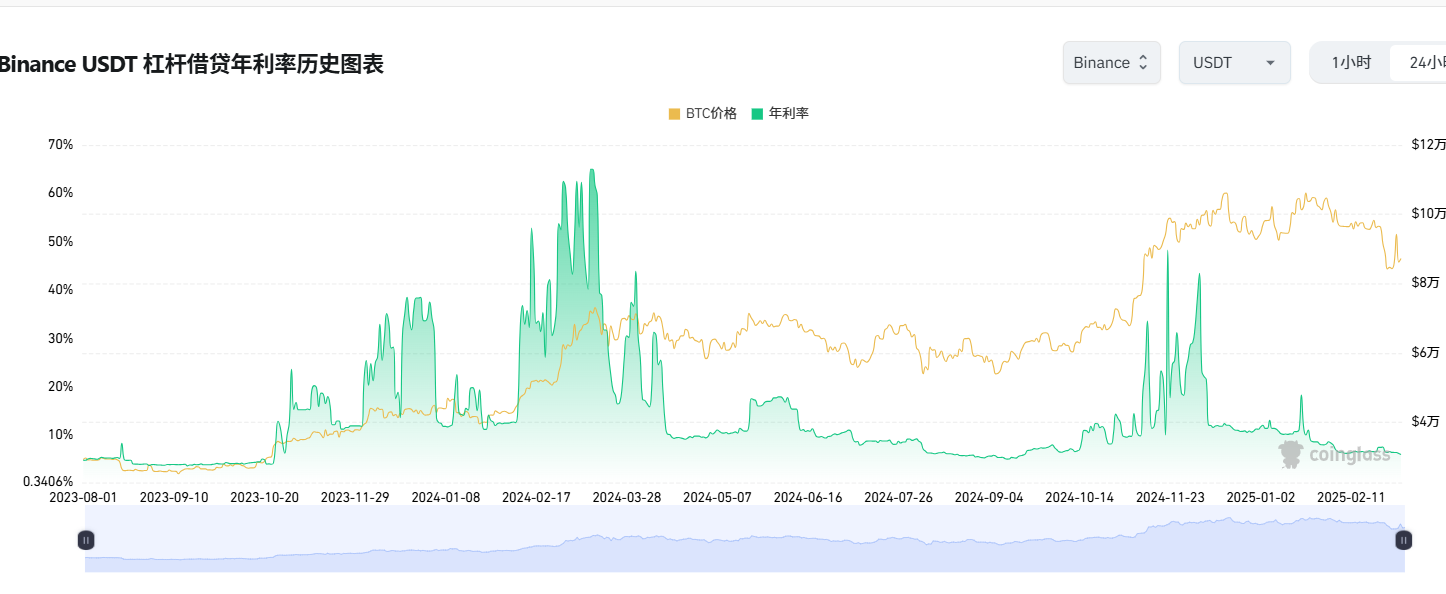Screen dimensions: 1446x594
Task: Click the $6万 price axis label
Action: pyautogui.click(x=1425, y=353)
